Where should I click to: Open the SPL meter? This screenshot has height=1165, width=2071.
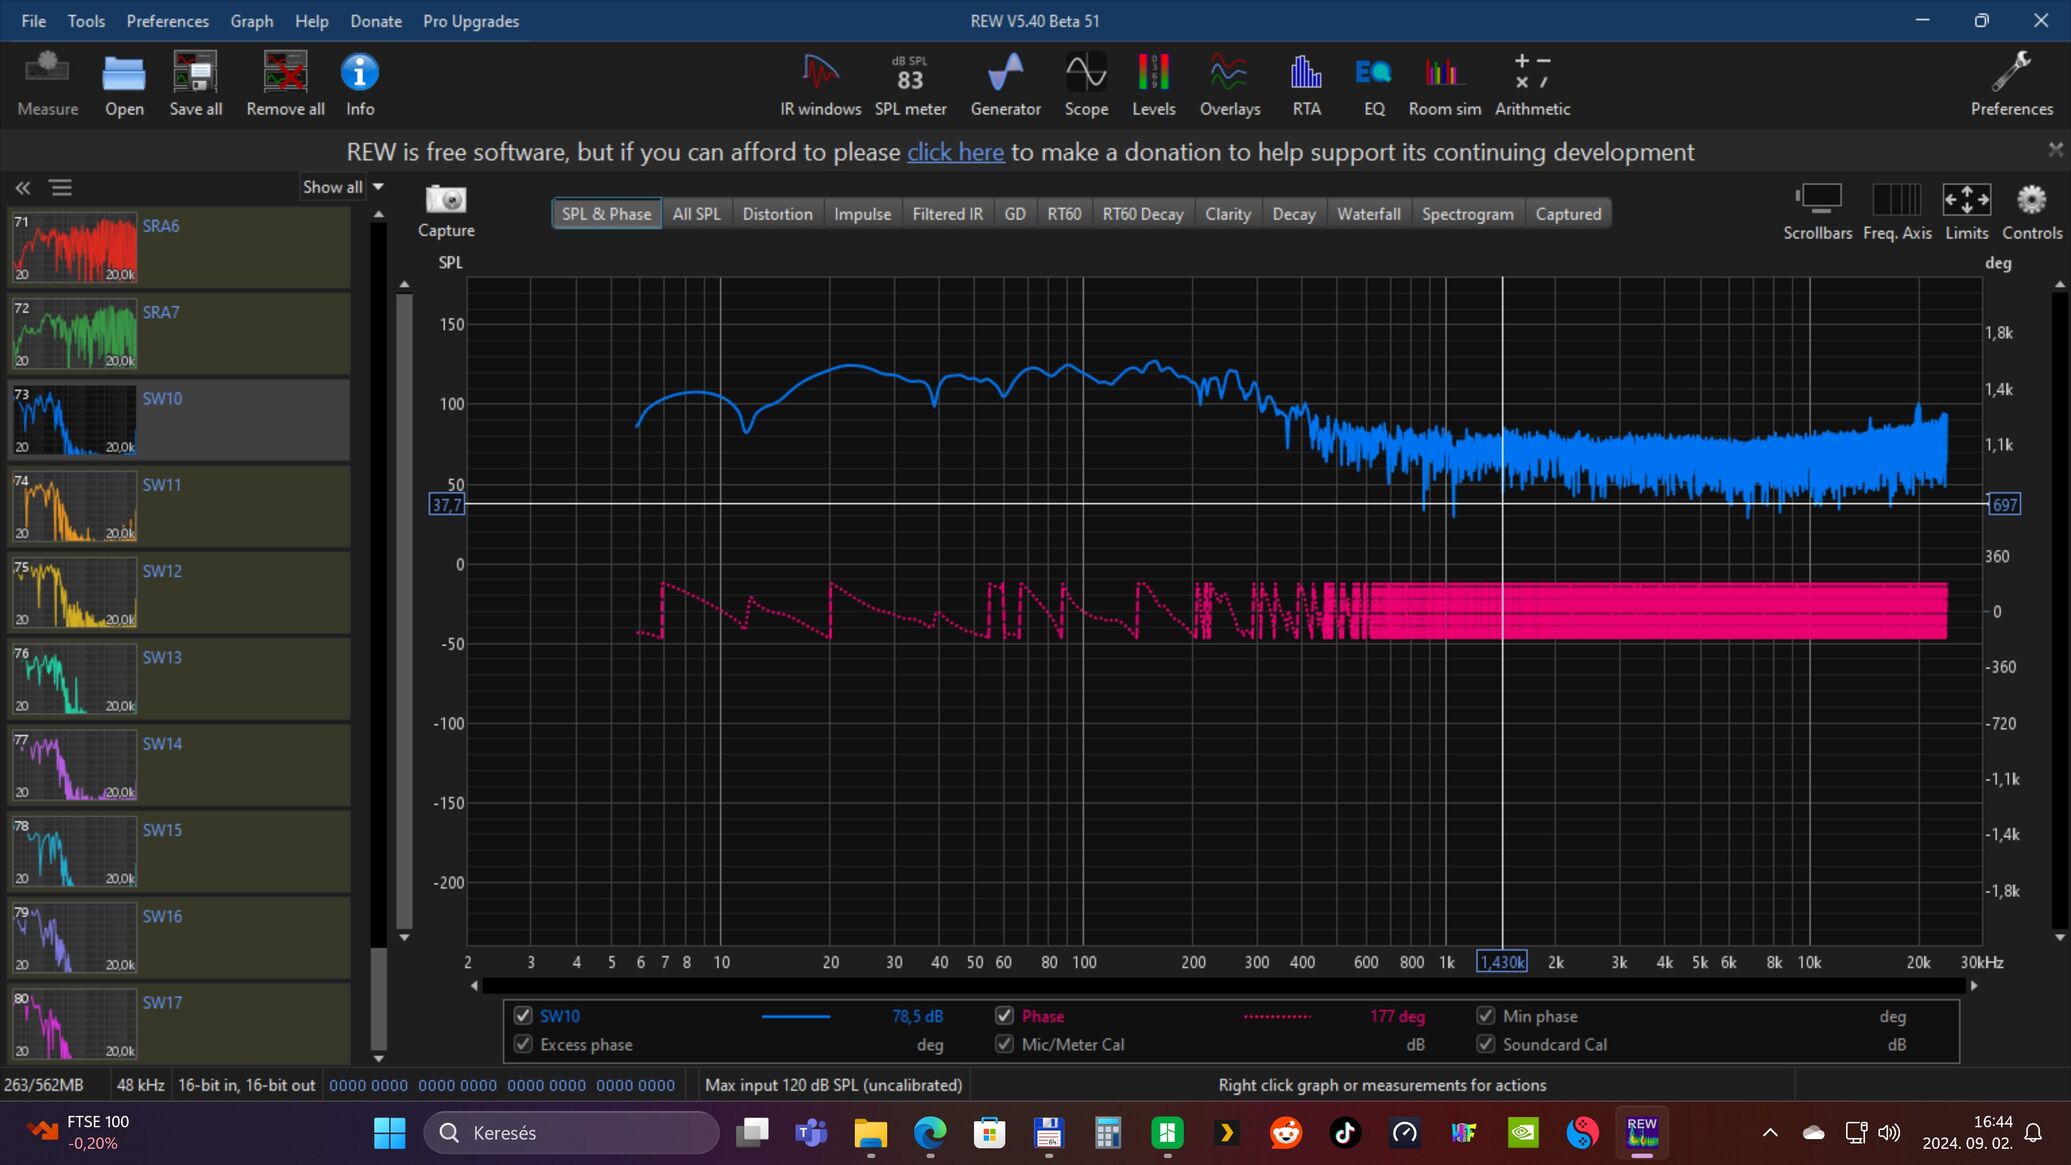coord(910,84)
